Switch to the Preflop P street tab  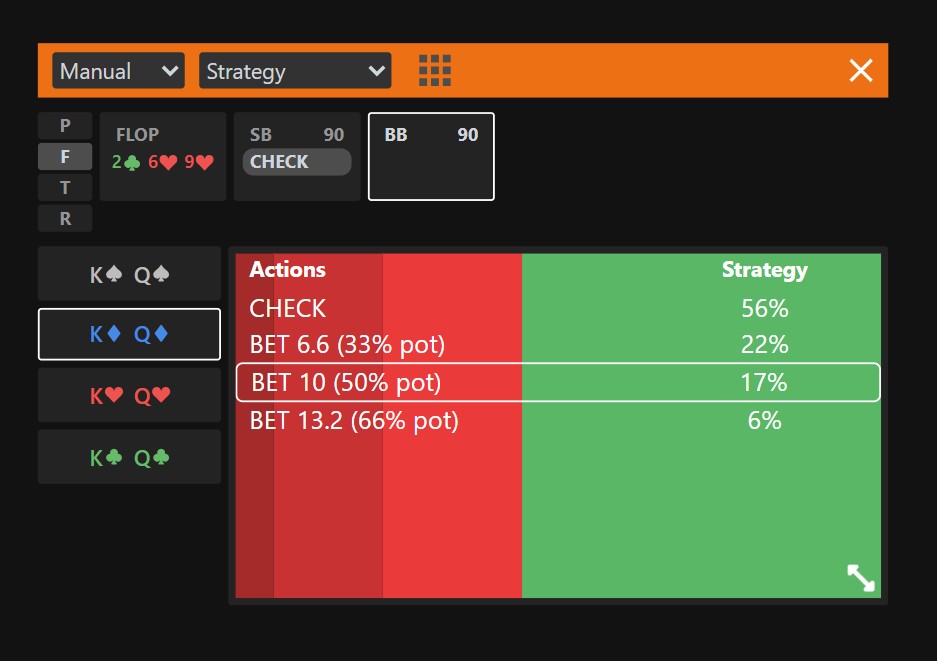[x=65, y=126]
